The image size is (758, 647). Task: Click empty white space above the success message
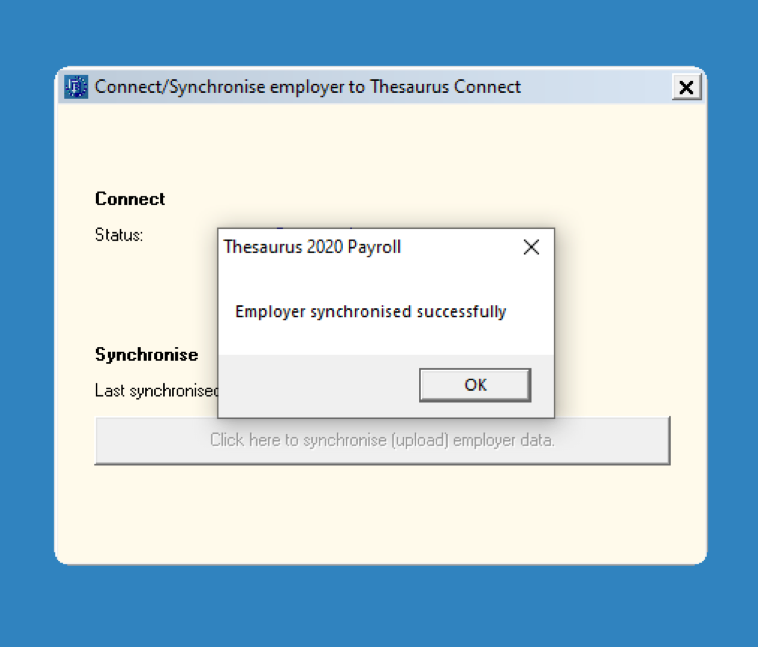(386, 282)
